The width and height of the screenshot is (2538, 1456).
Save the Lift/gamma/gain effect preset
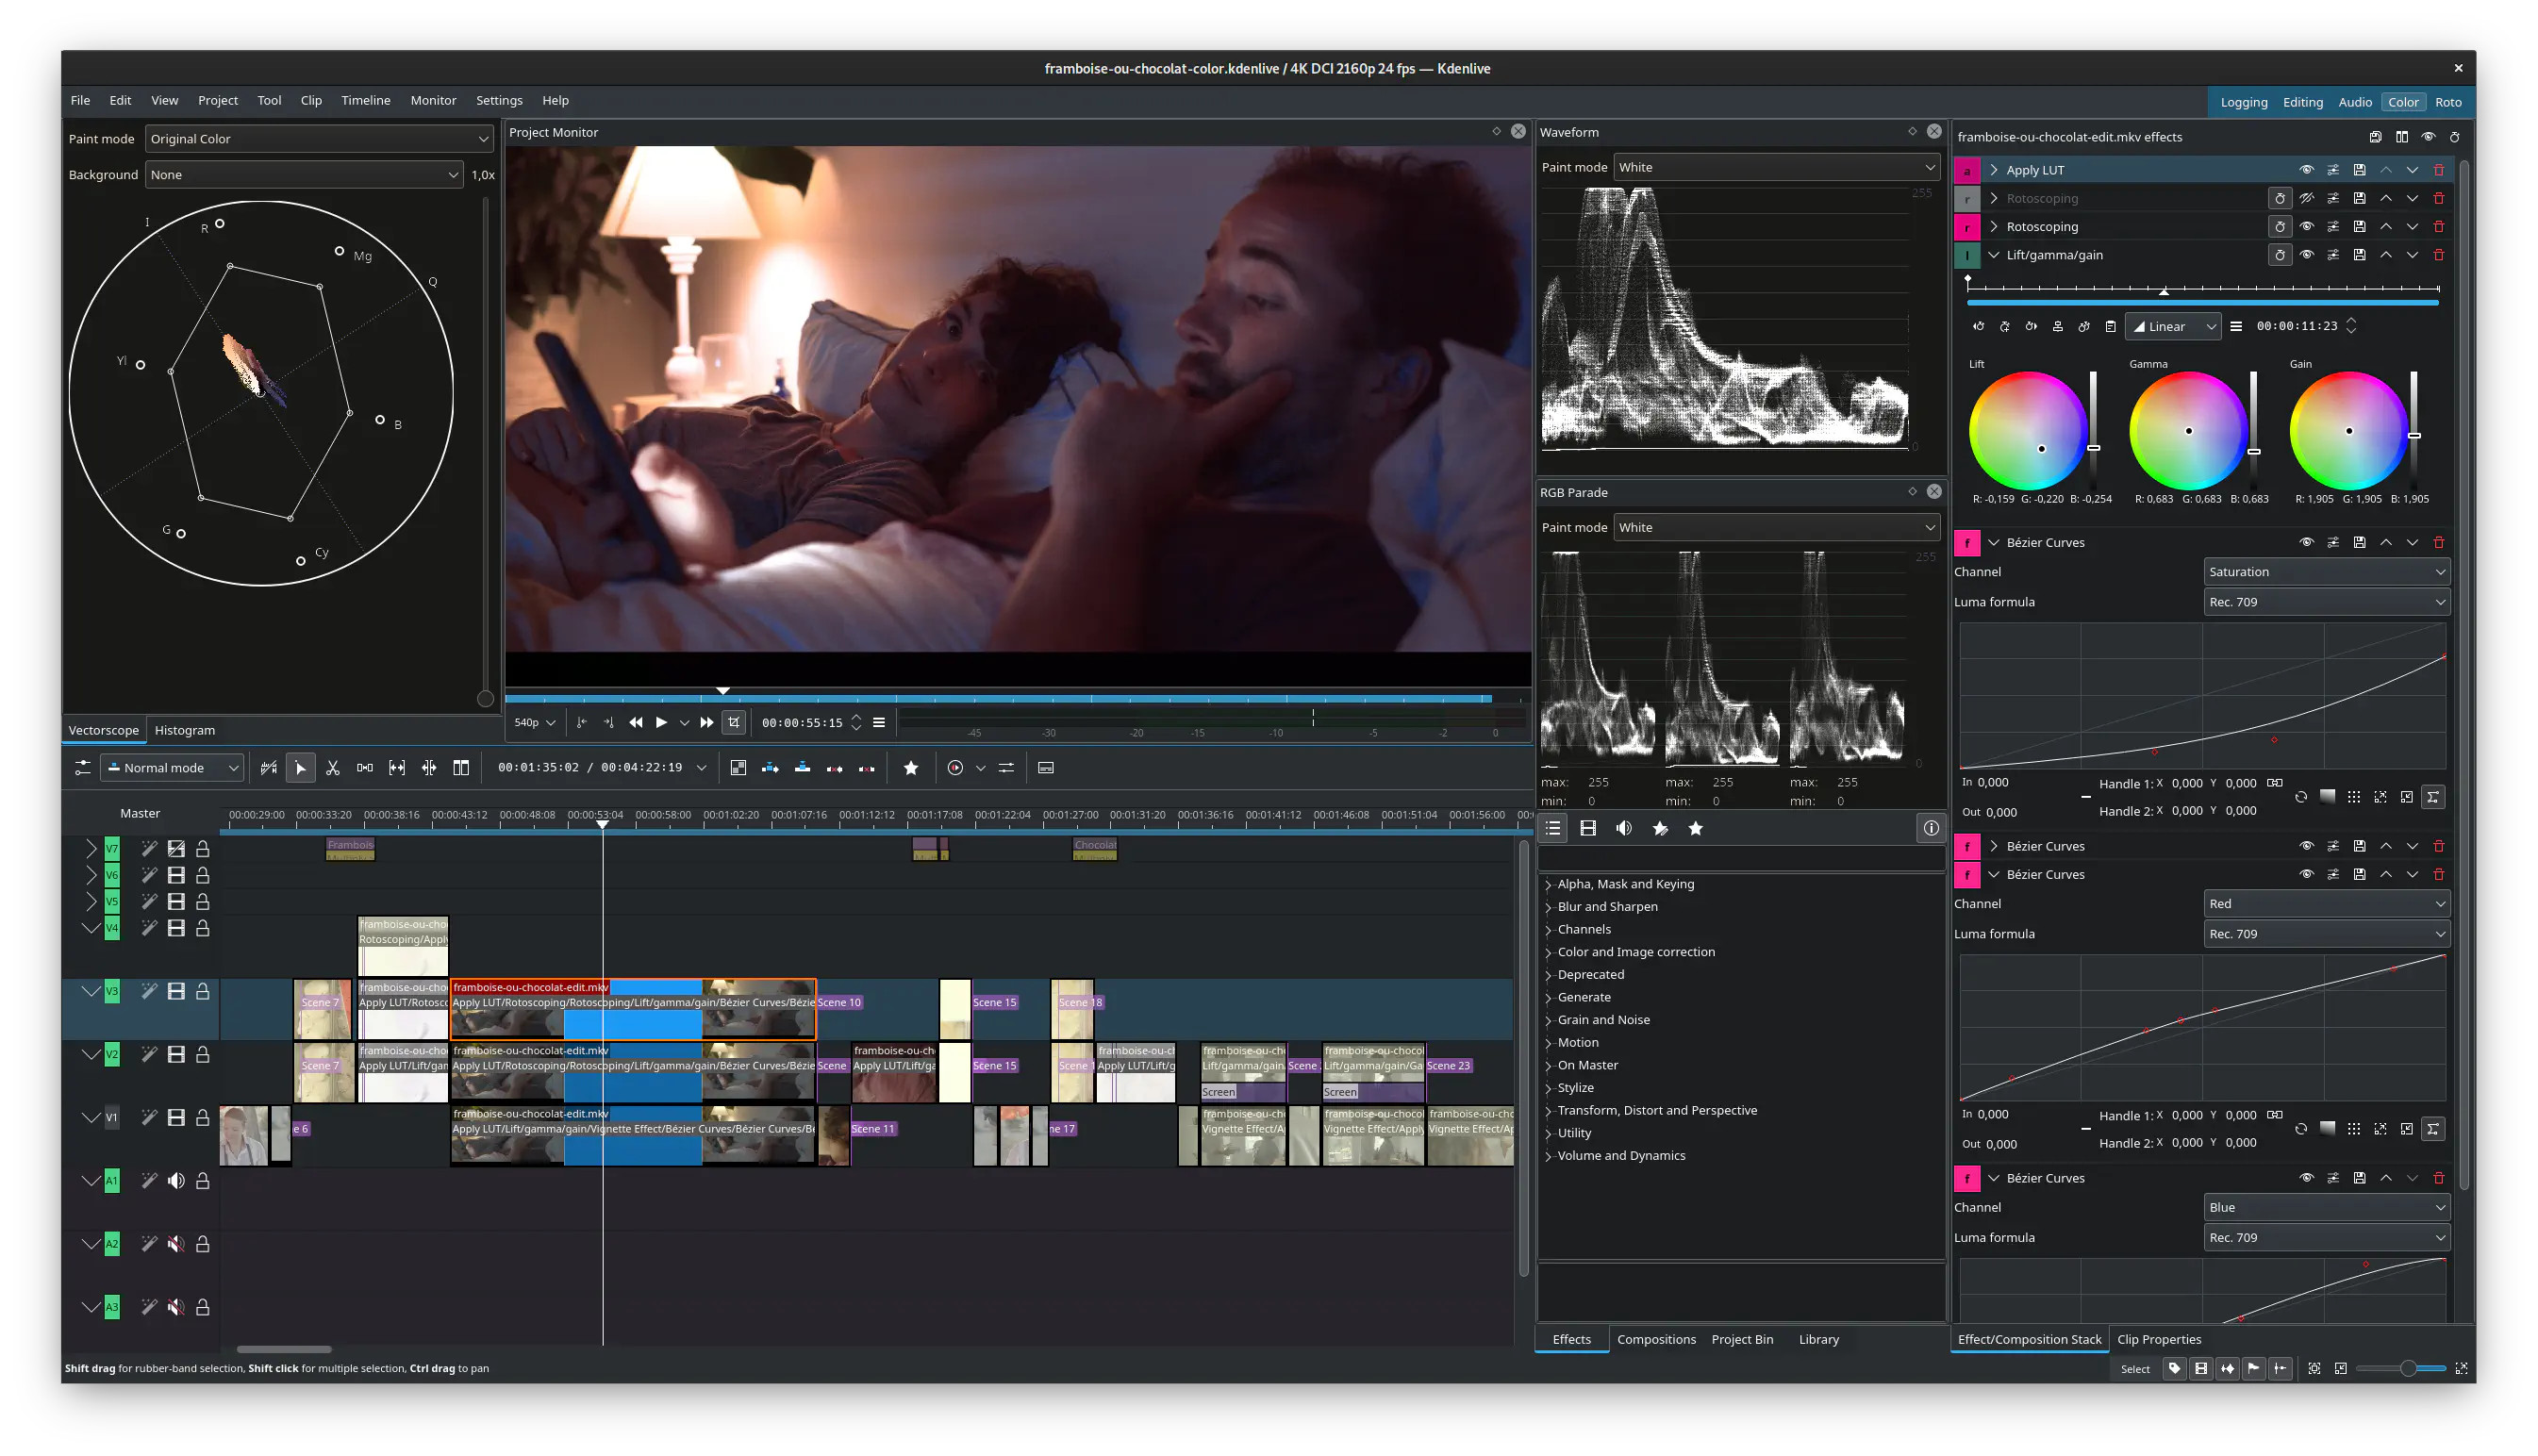point(2359,255)
